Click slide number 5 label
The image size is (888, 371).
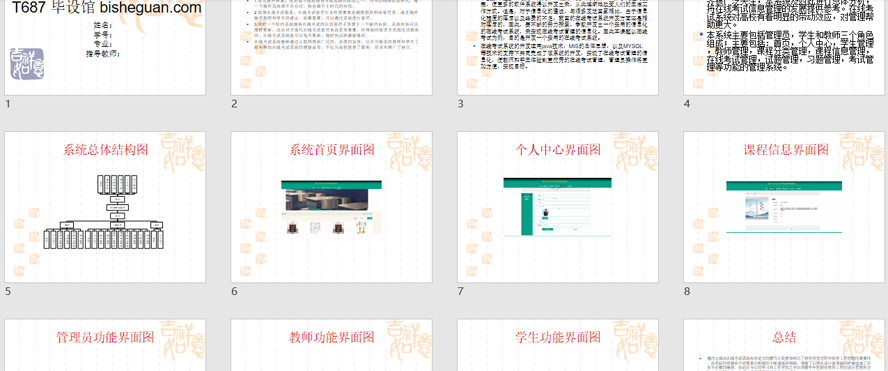[x=7, y=292]
